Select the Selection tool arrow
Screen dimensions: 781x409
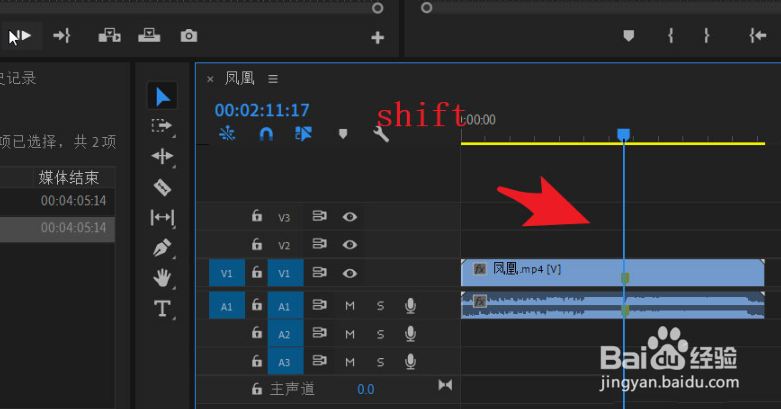162,96
